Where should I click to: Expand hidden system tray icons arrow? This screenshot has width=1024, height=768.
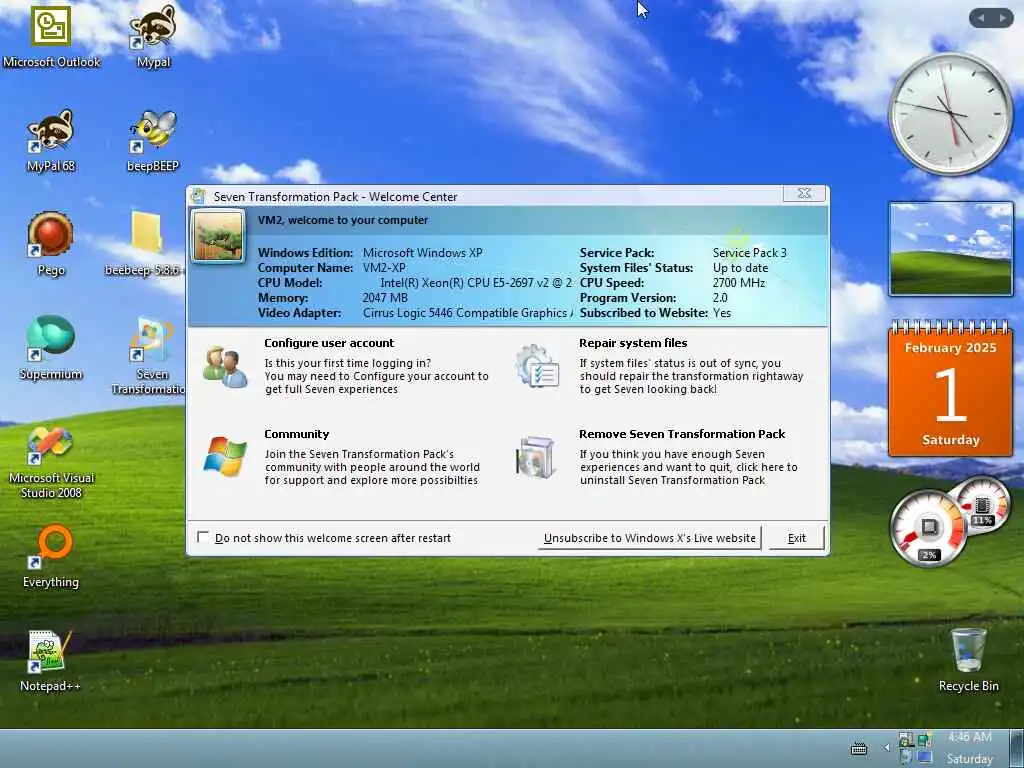pyautogui.click(x=887, y=748)
